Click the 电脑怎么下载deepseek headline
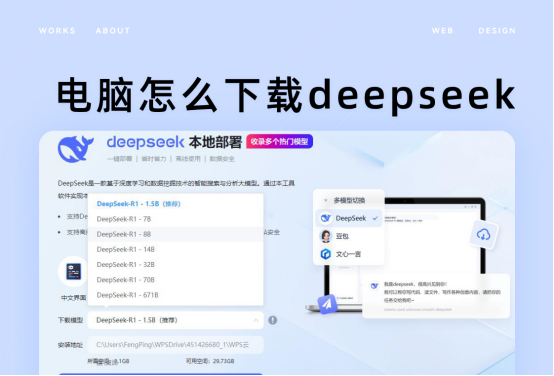The image size is (554, 376). coord(286,95)
